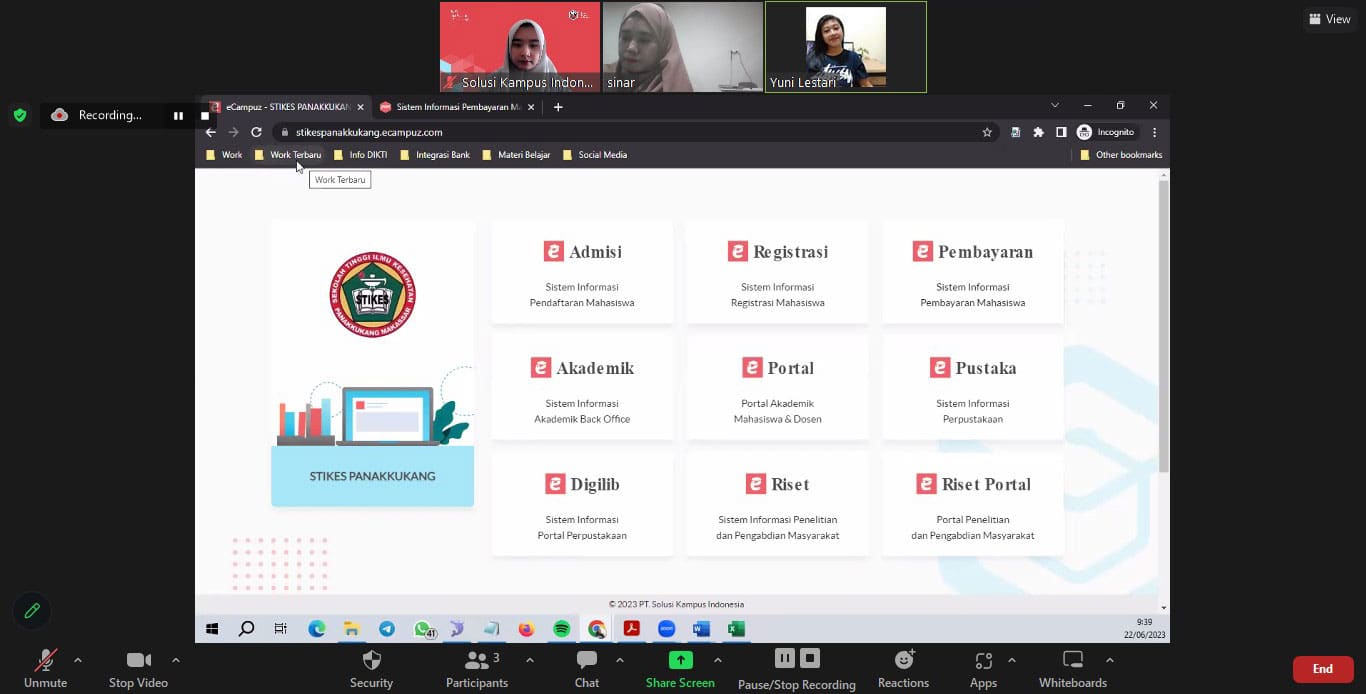The width and height of the screenshot is (1366, 694).
Task: Click the green Share Screen button
Action: point(680,668)
